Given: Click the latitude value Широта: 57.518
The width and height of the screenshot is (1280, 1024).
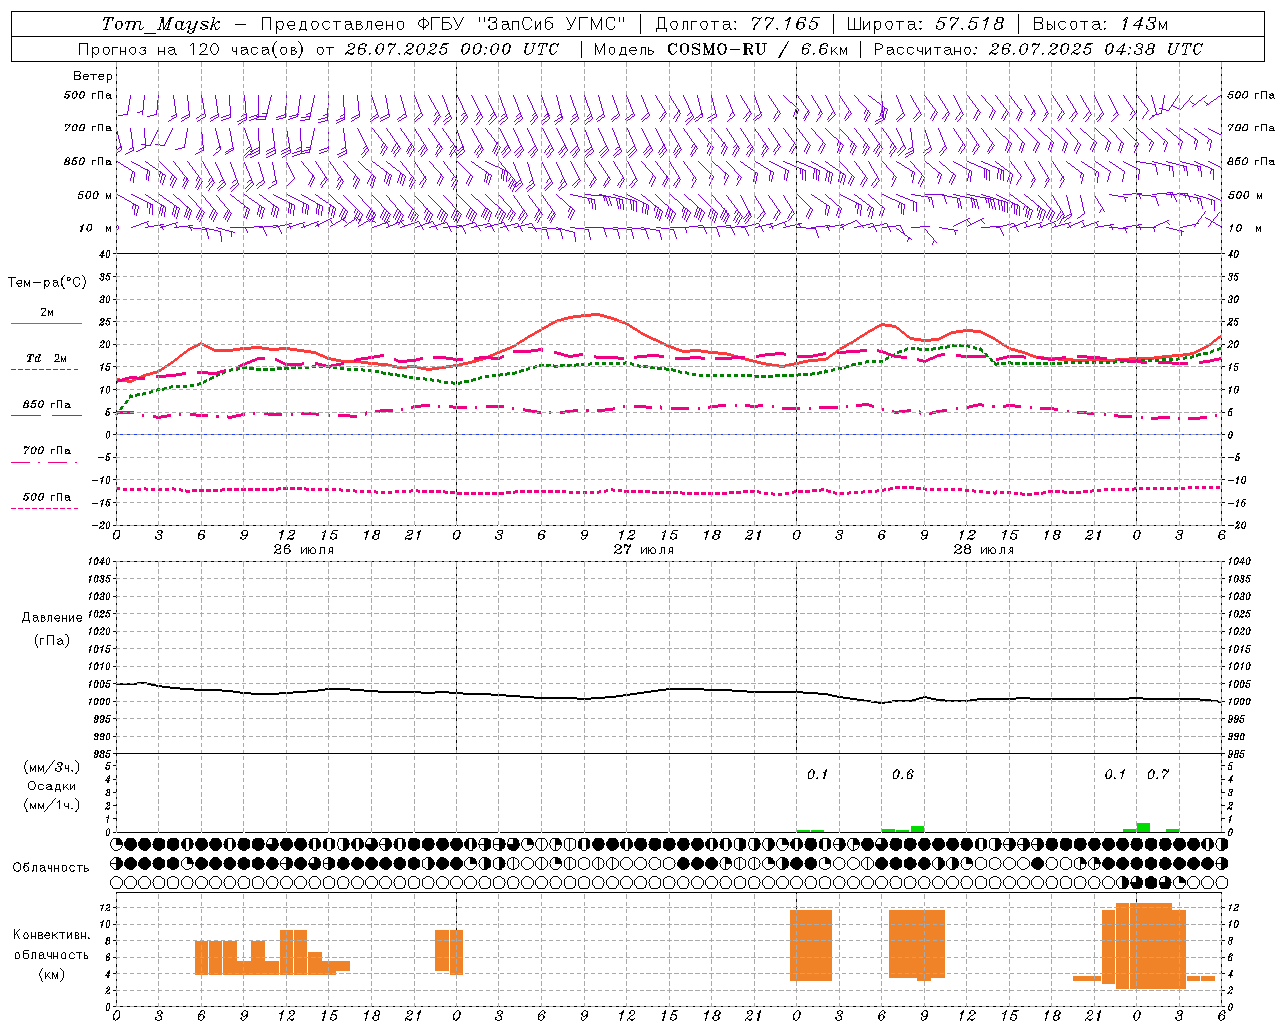Looking at the screenshot, I should click(926, 24).
